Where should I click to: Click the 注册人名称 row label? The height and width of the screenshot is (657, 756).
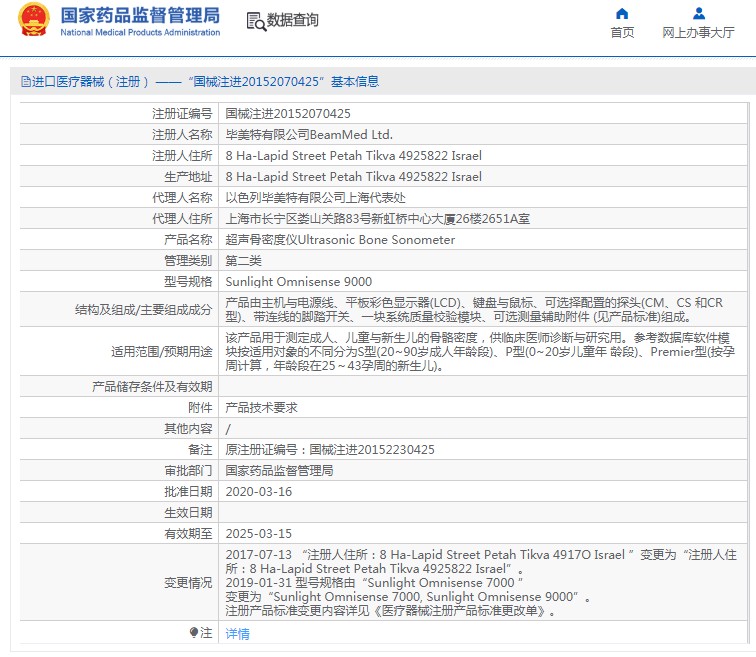pos(182,134)
